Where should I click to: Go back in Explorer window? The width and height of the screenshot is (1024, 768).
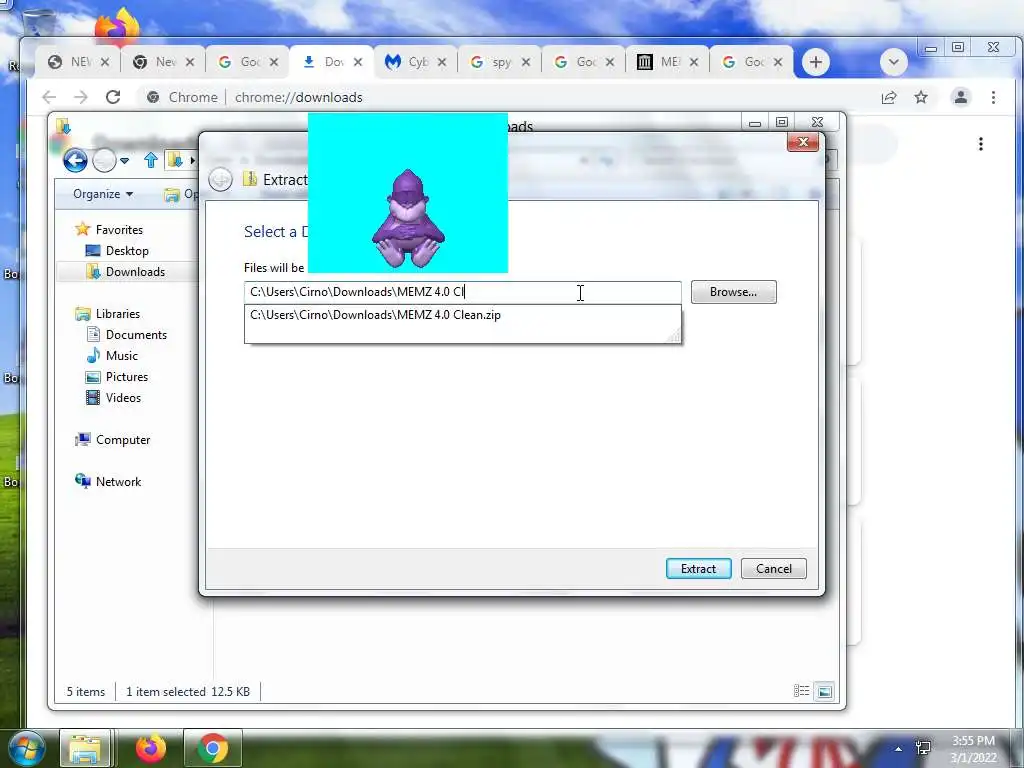pyautogui.click(x=75, y=160)
